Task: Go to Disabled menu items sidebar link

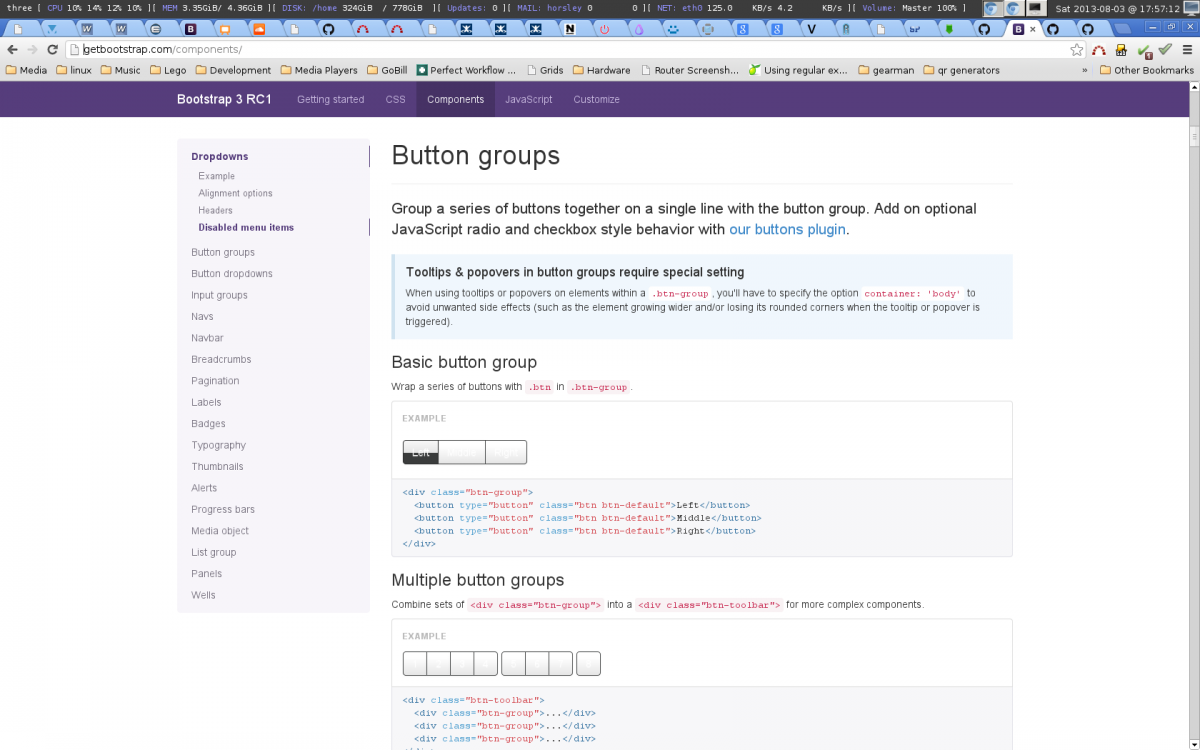Action: click(246, 227)
